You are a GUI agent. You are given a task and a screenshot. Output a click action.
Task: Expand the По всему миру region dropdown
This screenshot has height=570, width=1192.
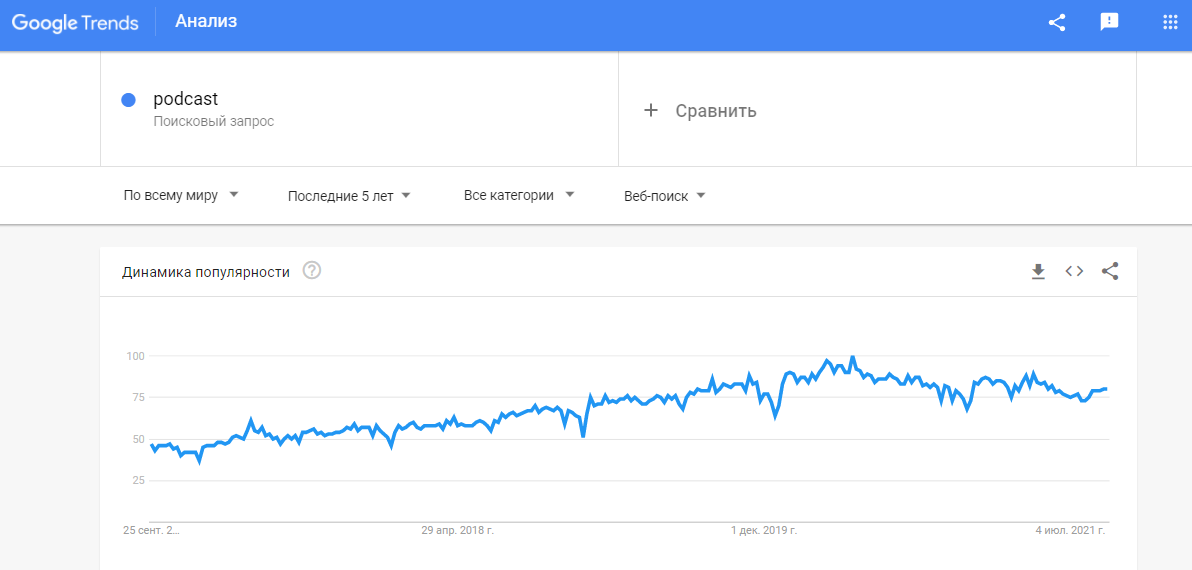[x=181, y=195]
